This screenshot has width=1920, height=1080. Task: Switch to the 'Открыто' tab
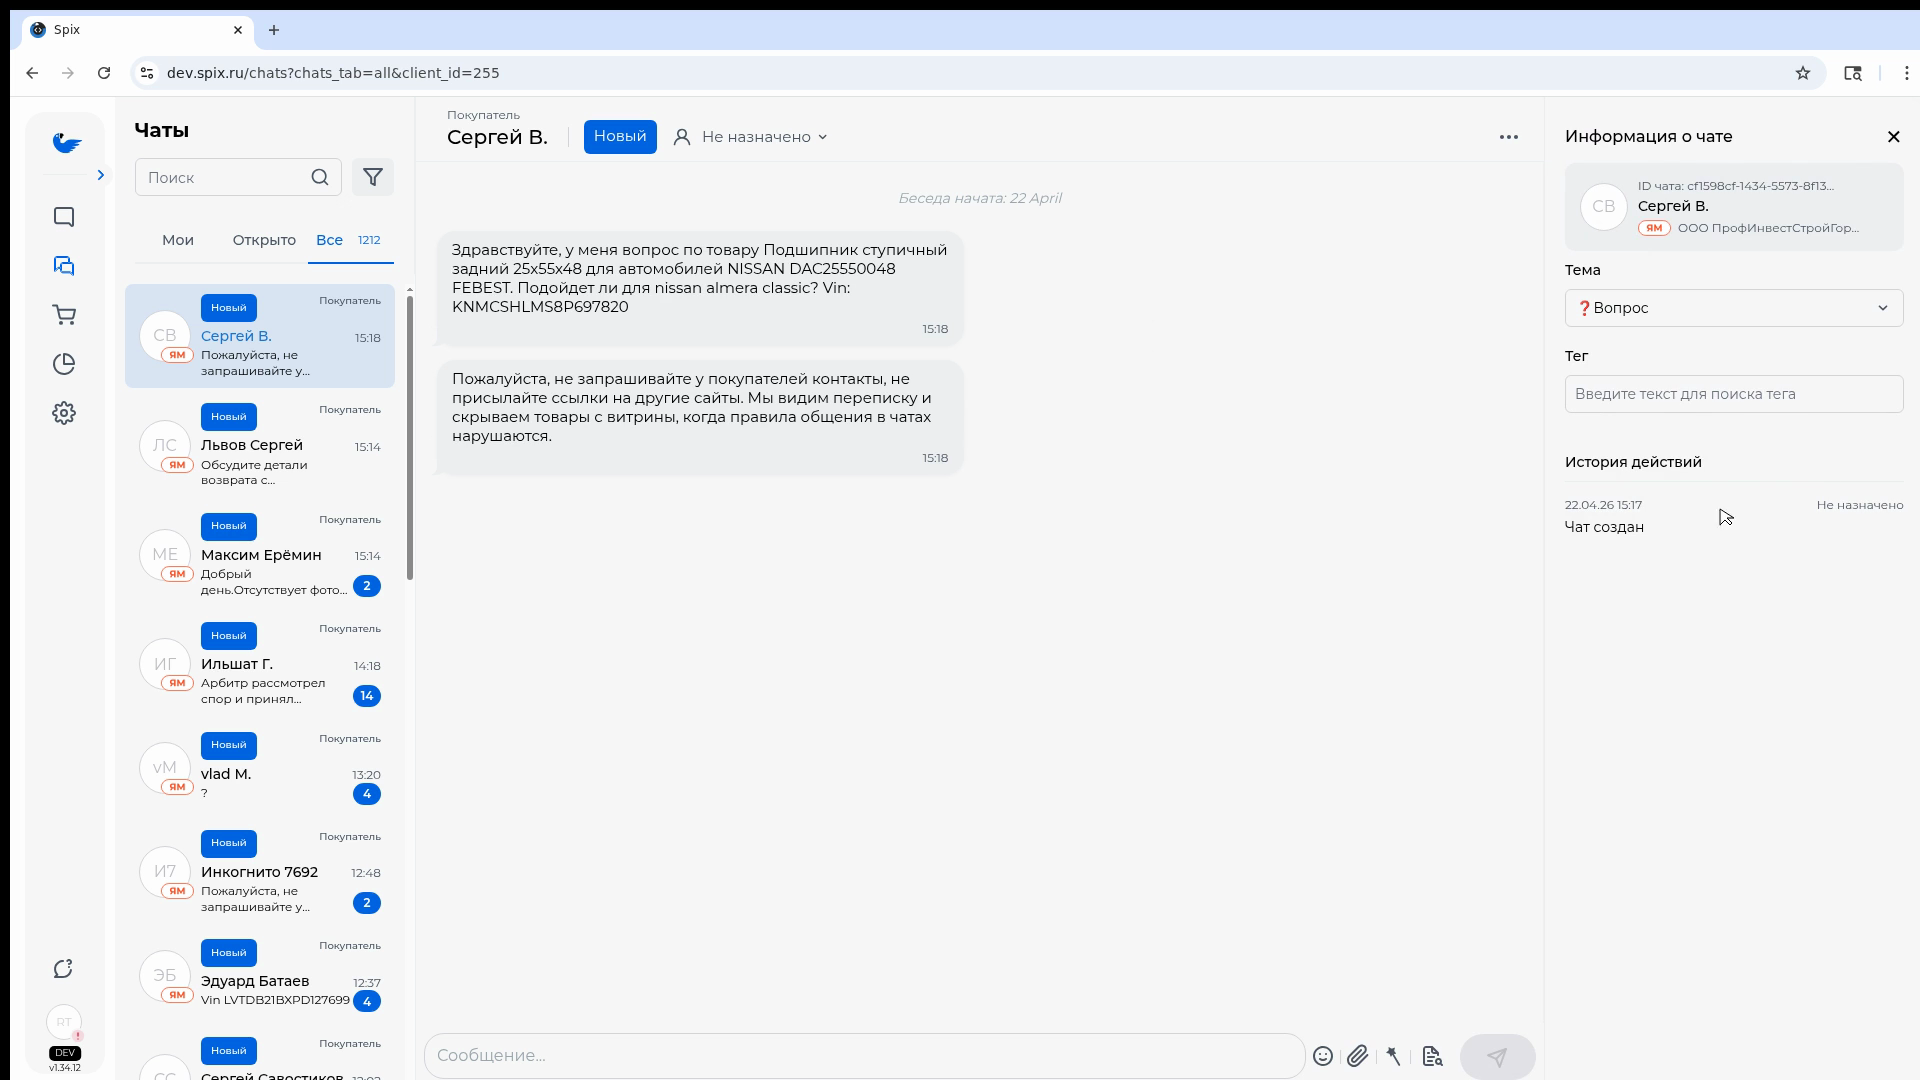tap(264, 240)
